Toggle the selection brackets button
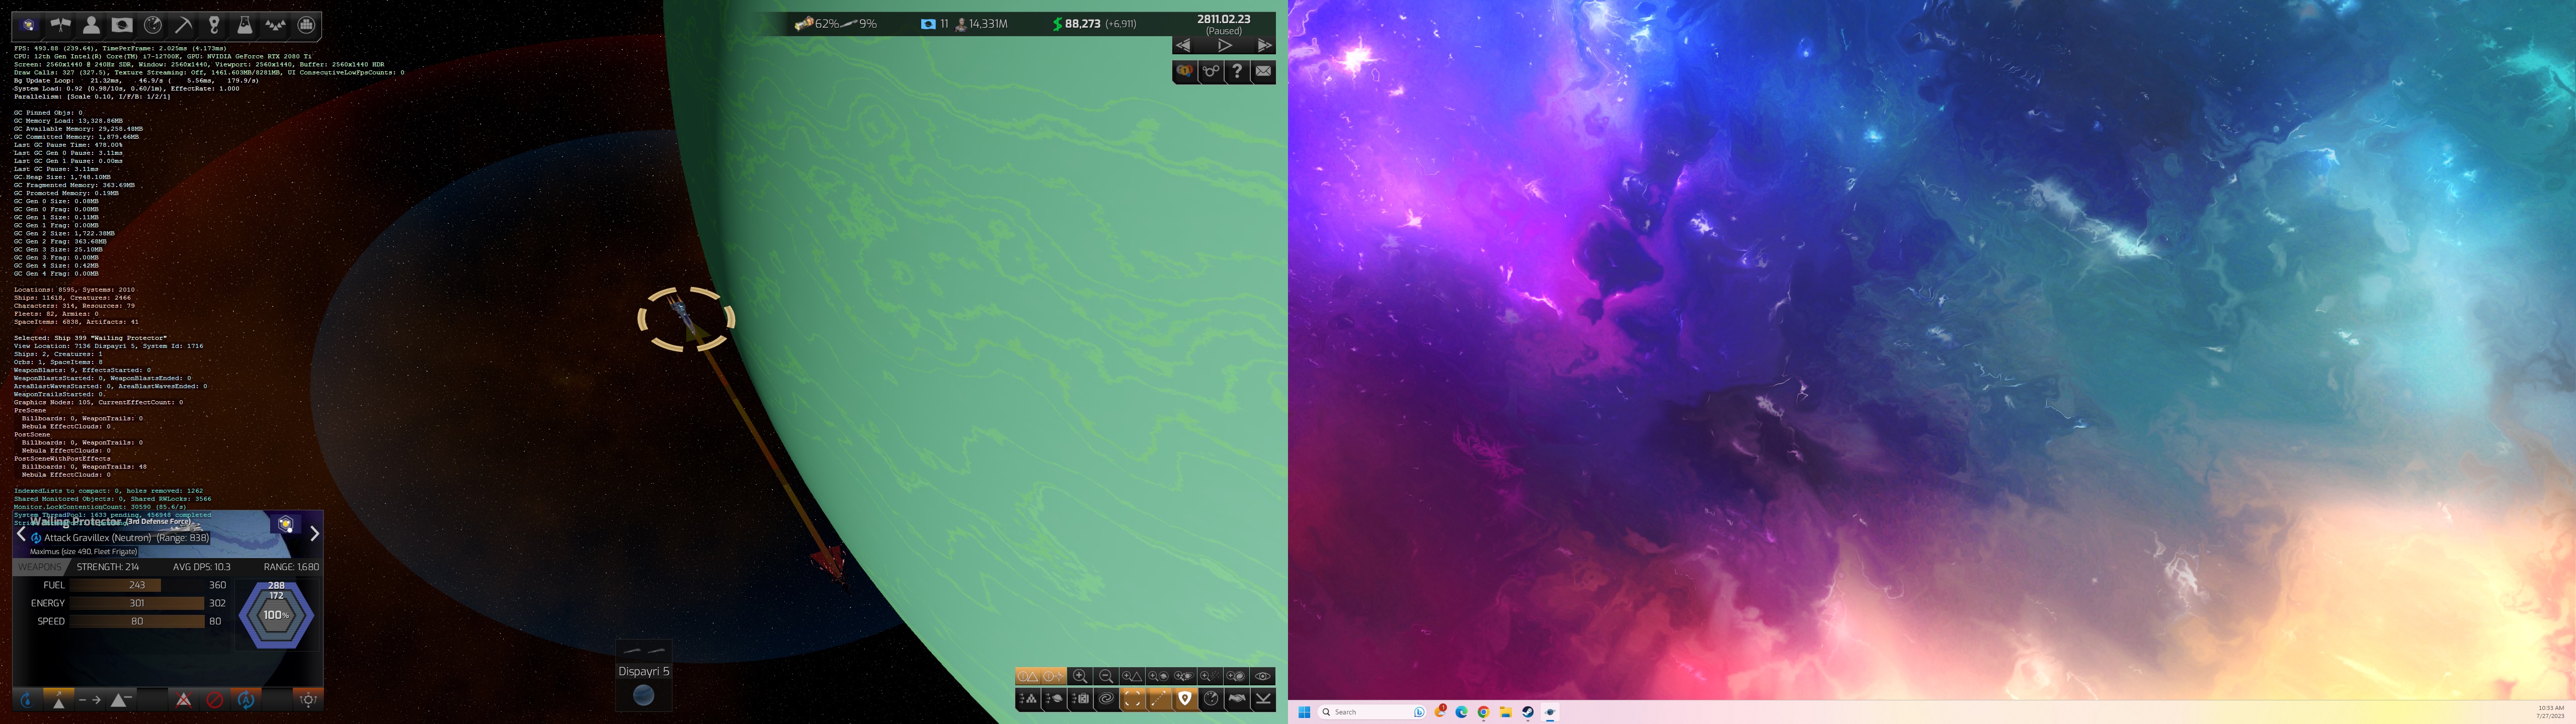 (1132, 699)
